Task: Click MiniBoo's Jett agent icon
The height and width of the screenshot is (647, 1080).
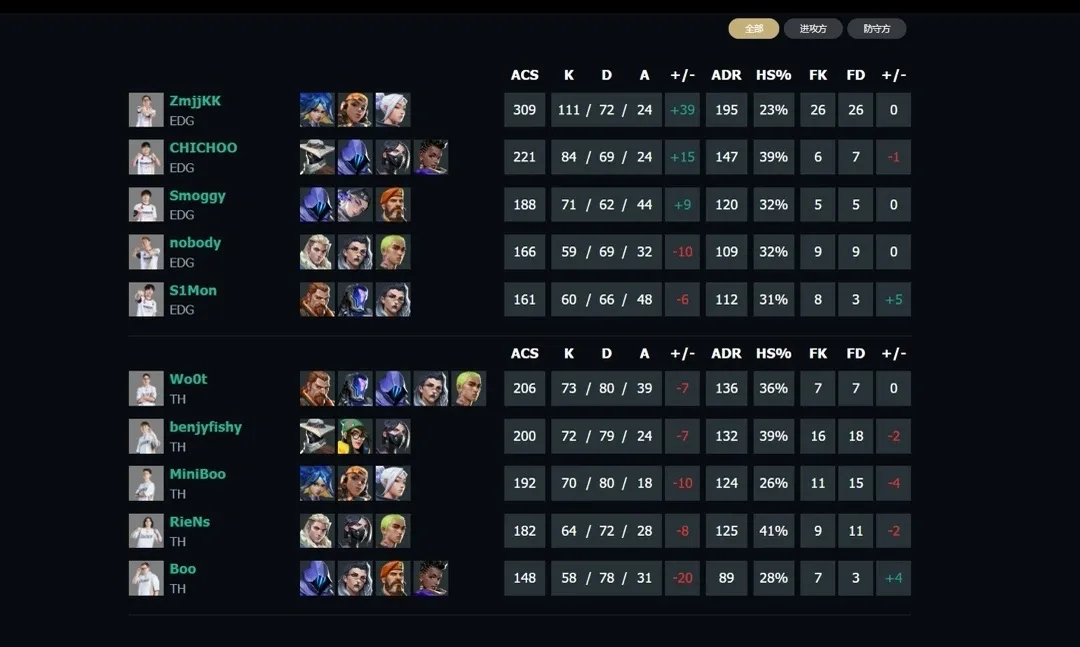Action: click(393, 483)
